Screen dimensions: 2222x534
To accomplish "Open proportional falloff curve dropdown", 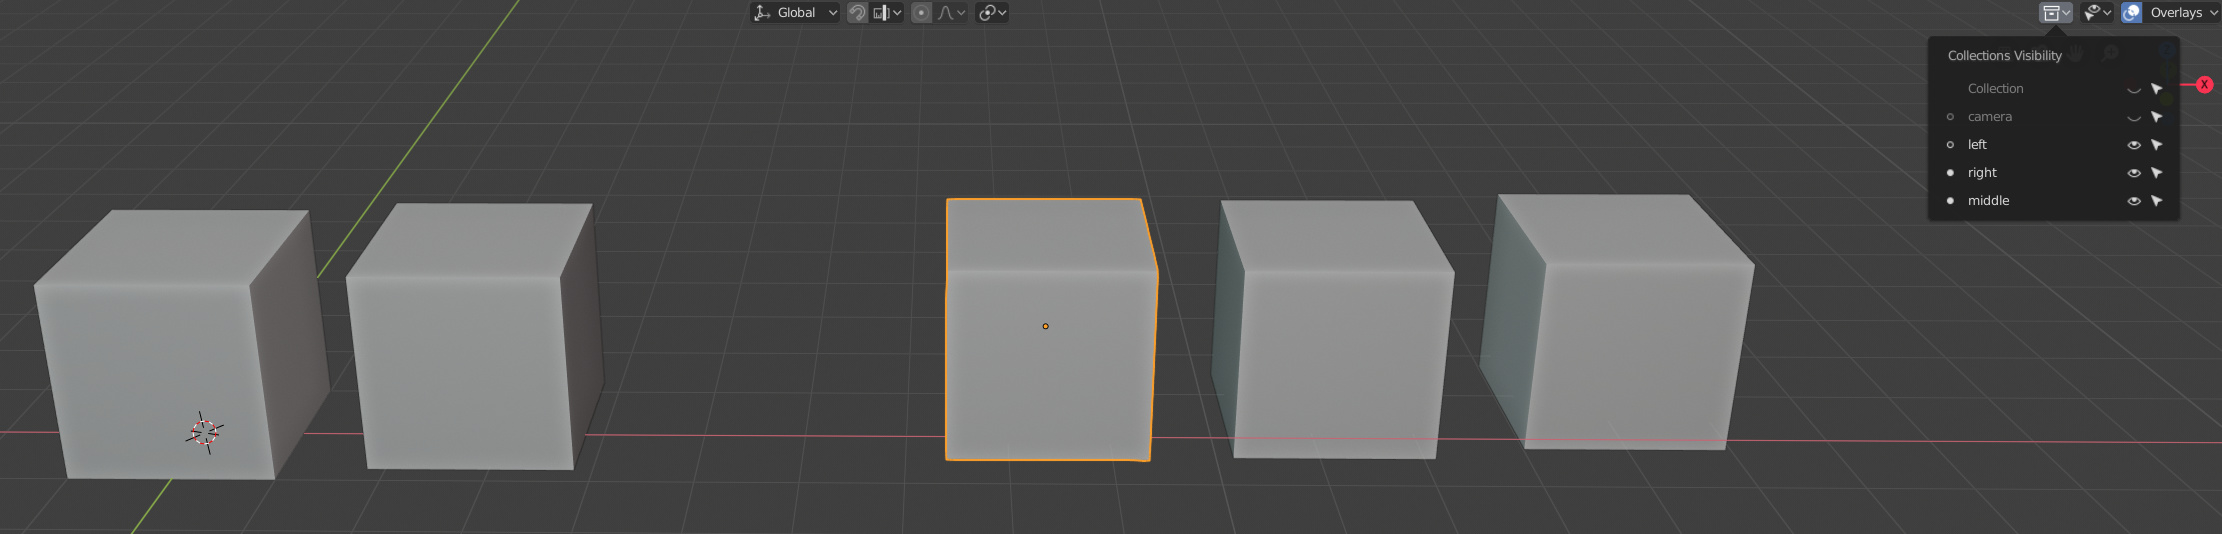I will (951, 12).
